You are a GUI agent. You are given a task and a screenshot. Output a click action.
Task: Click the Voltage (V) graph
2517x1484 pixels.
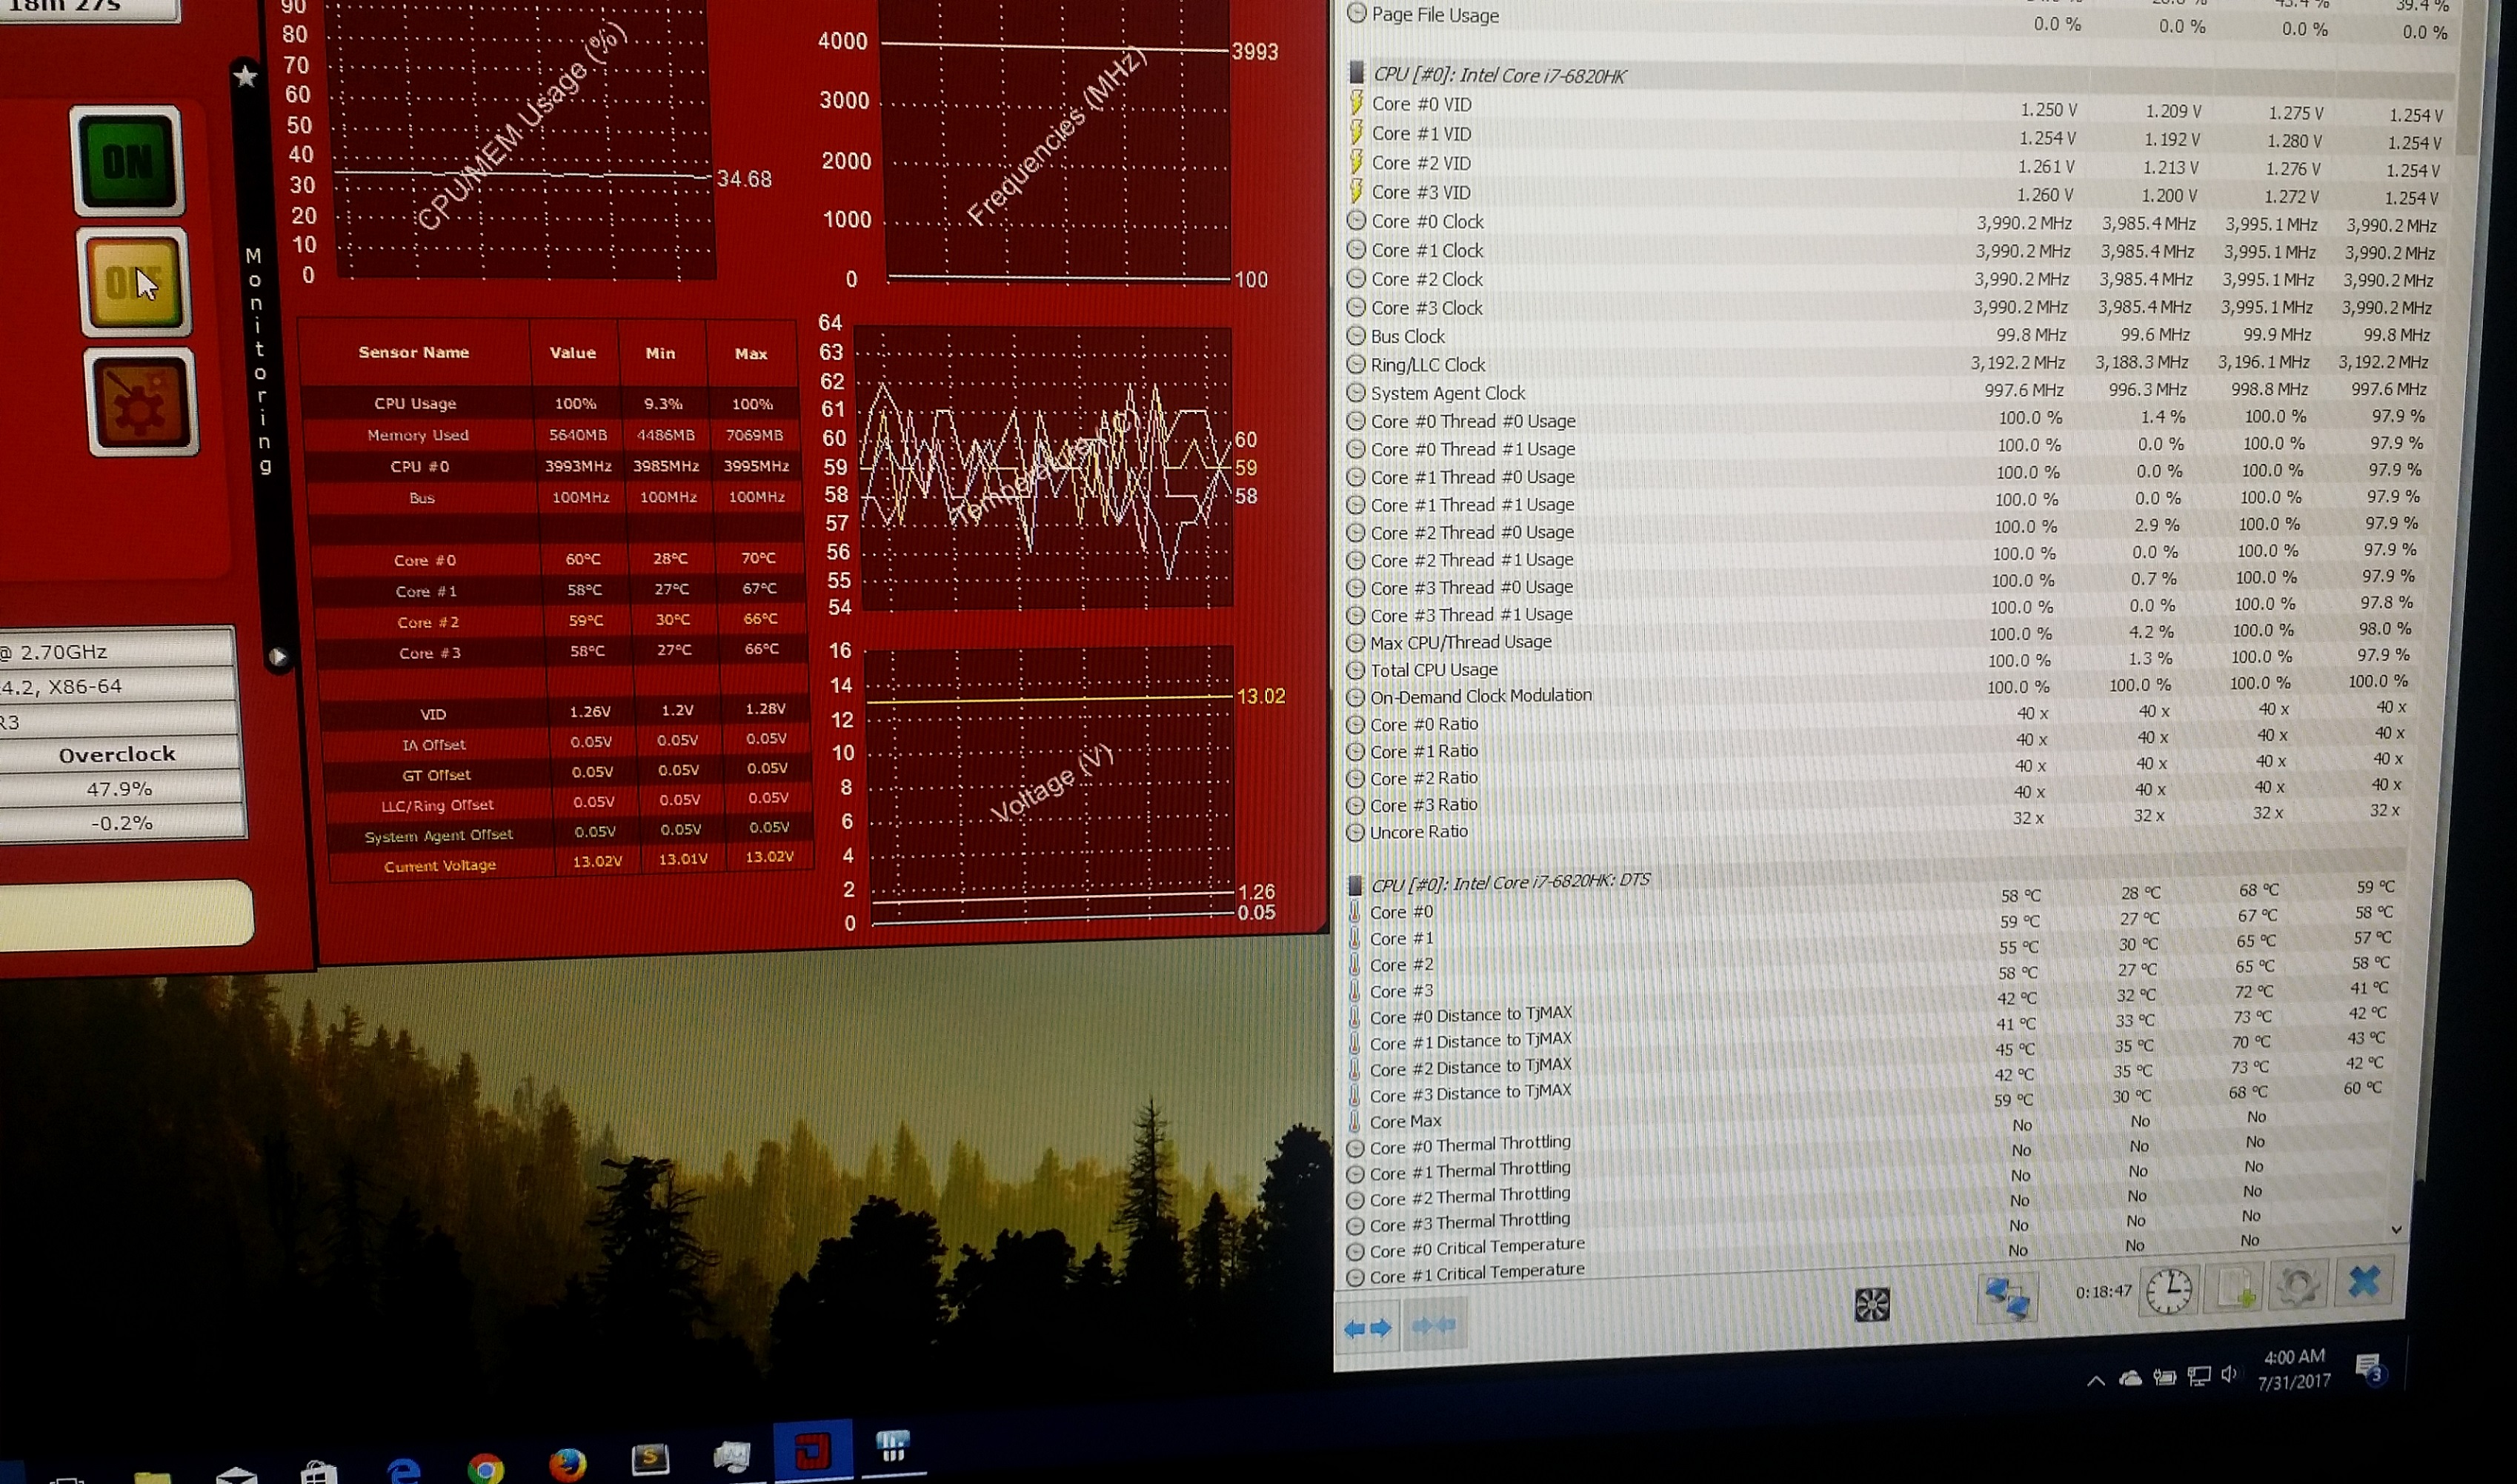[1050, 785]
